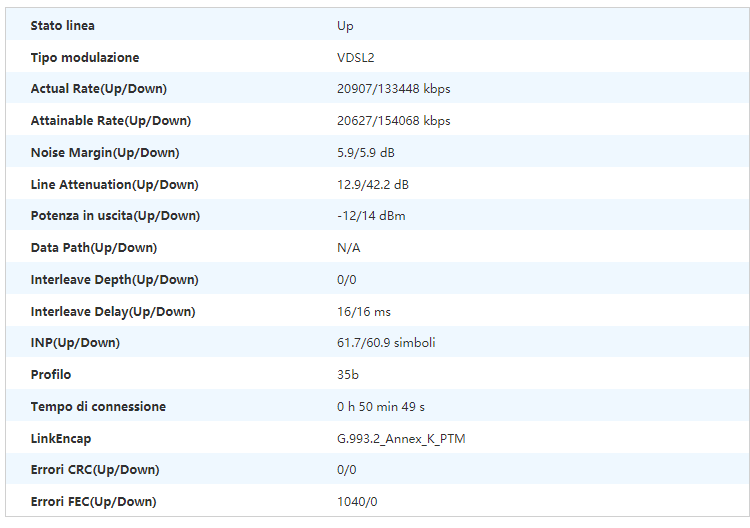
Task: Click the 'Noise Margin(Up/Down)' label
Action: [x=105, y=152]
